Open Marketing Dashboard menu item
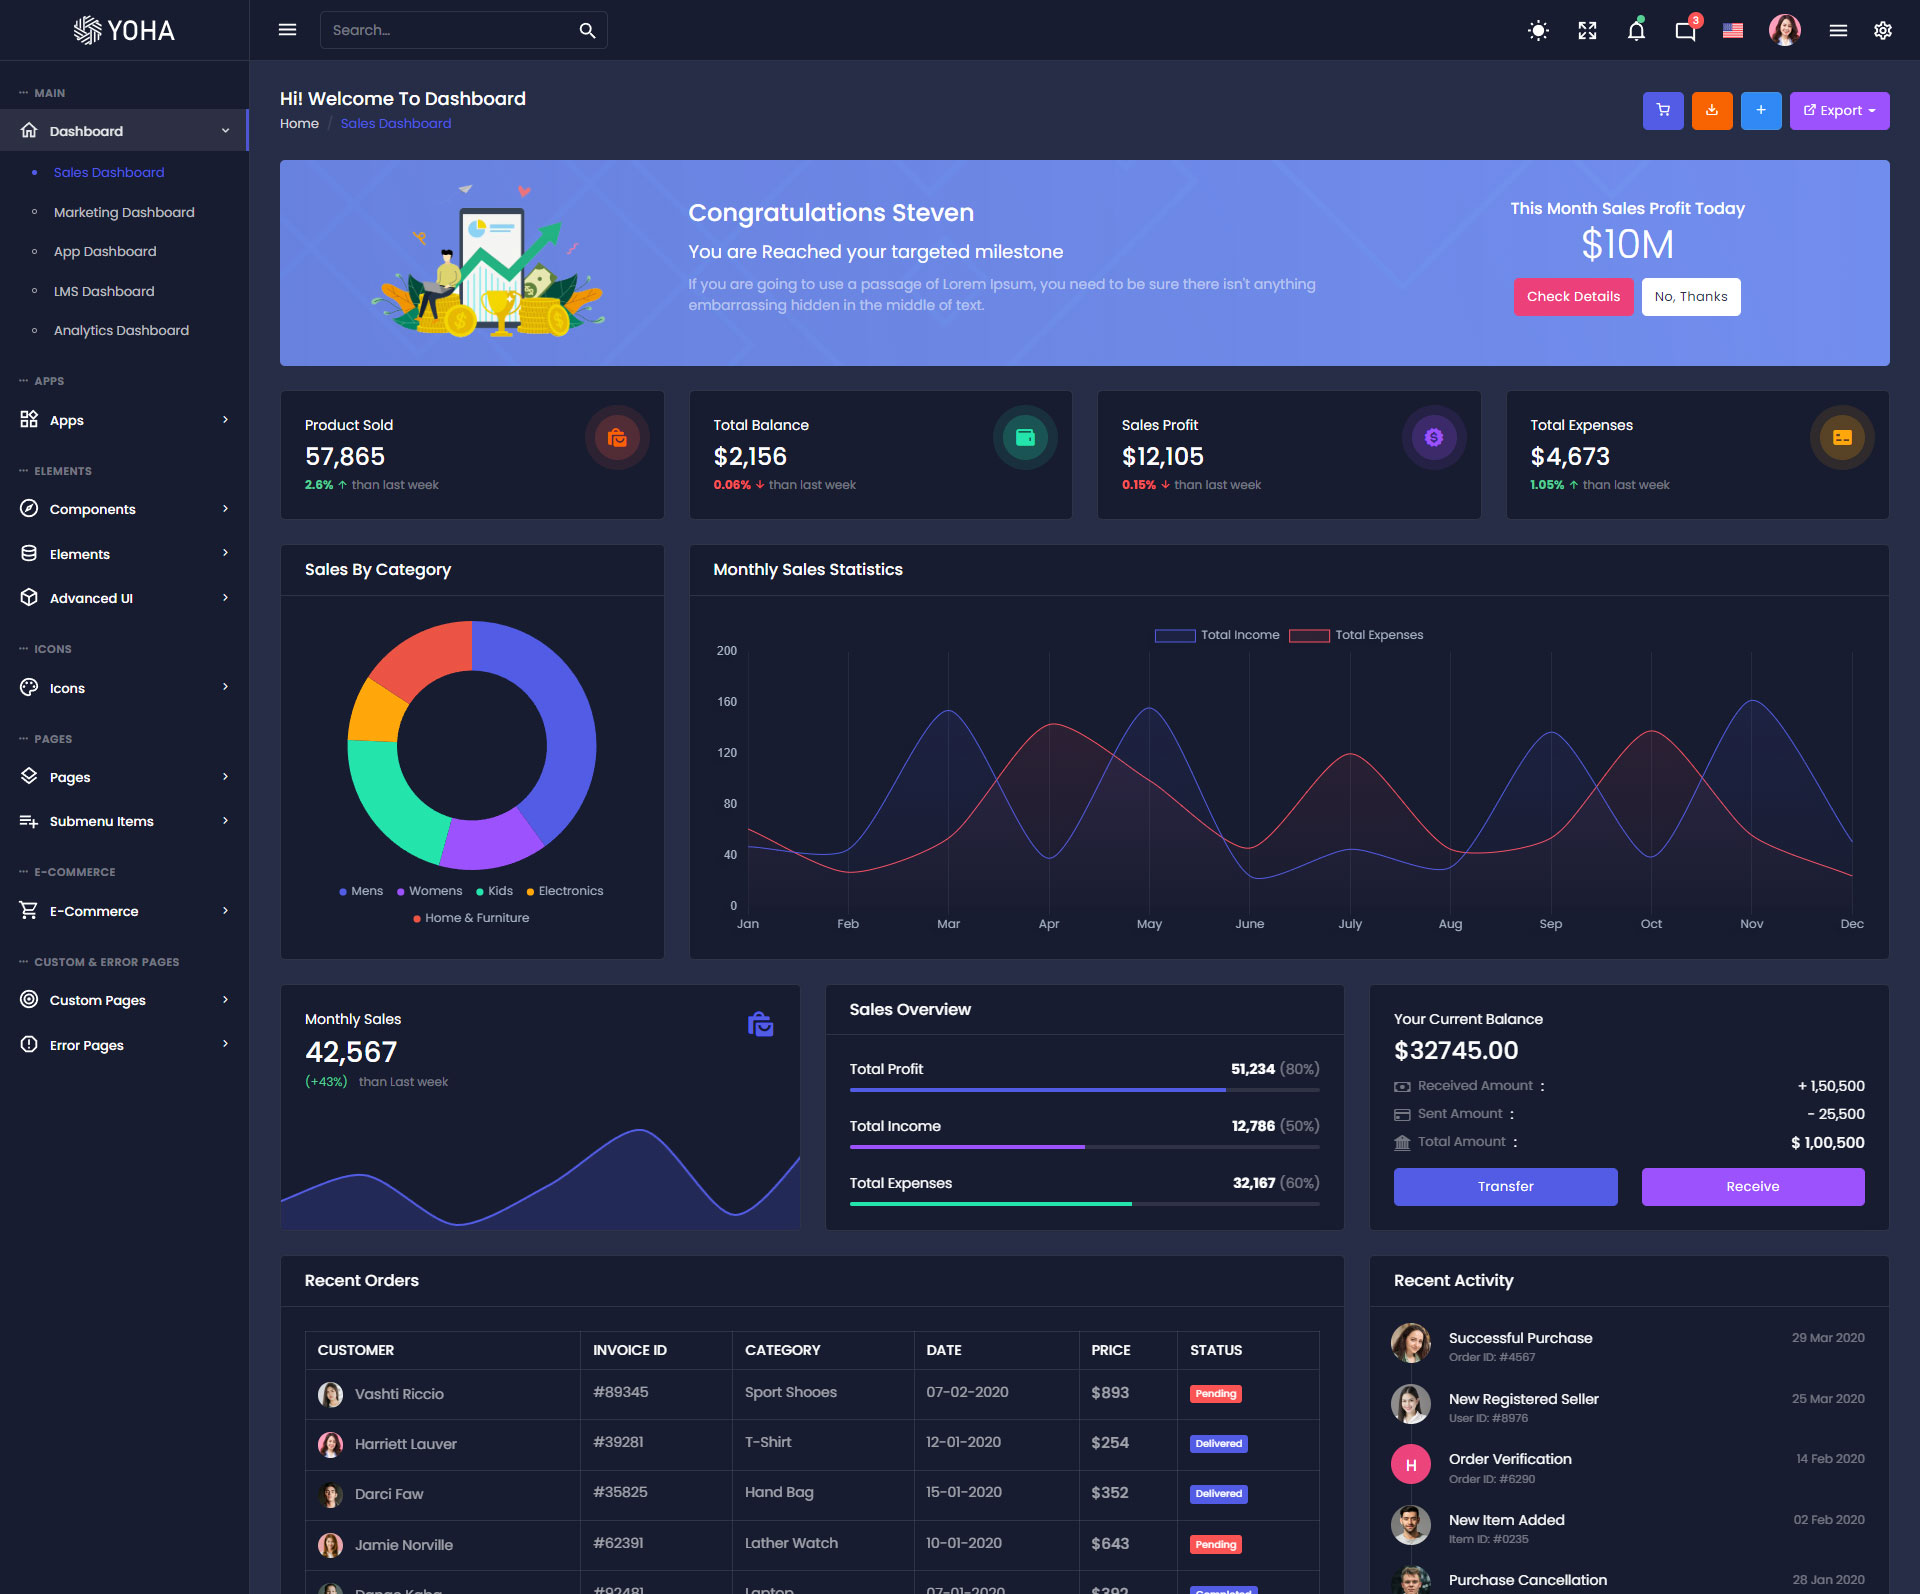 pyautogui.click(x=124, y=212)
